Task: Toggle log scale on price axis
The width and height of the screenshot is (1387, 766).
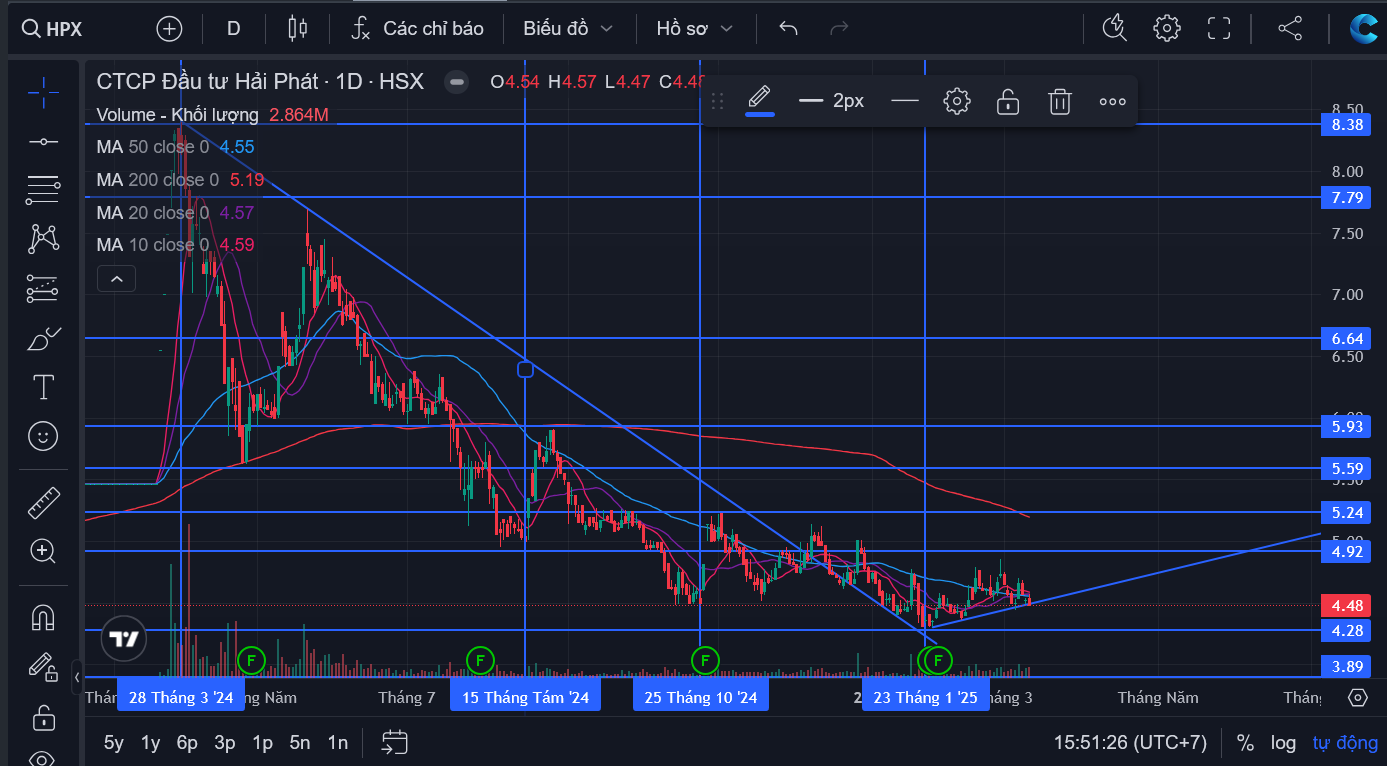Action: click(1283, 743)
